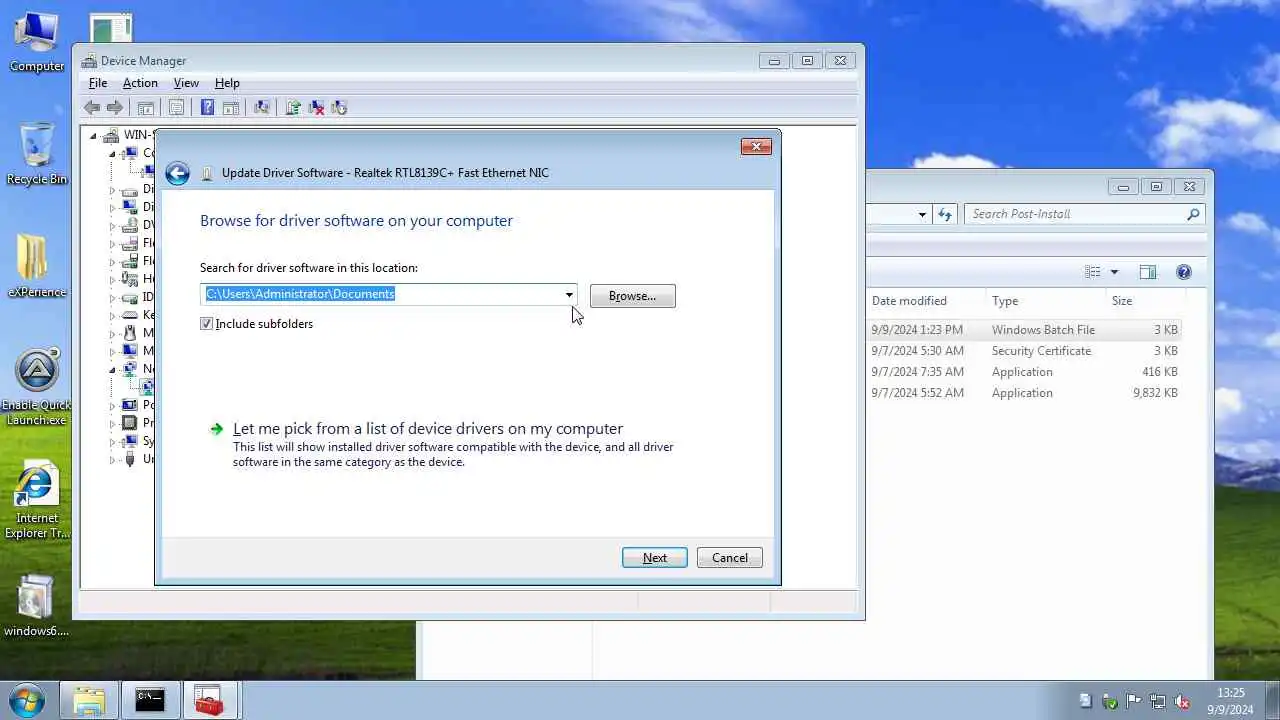Select the Enable Quick Launch.exe desktop icon

point(37,388)
